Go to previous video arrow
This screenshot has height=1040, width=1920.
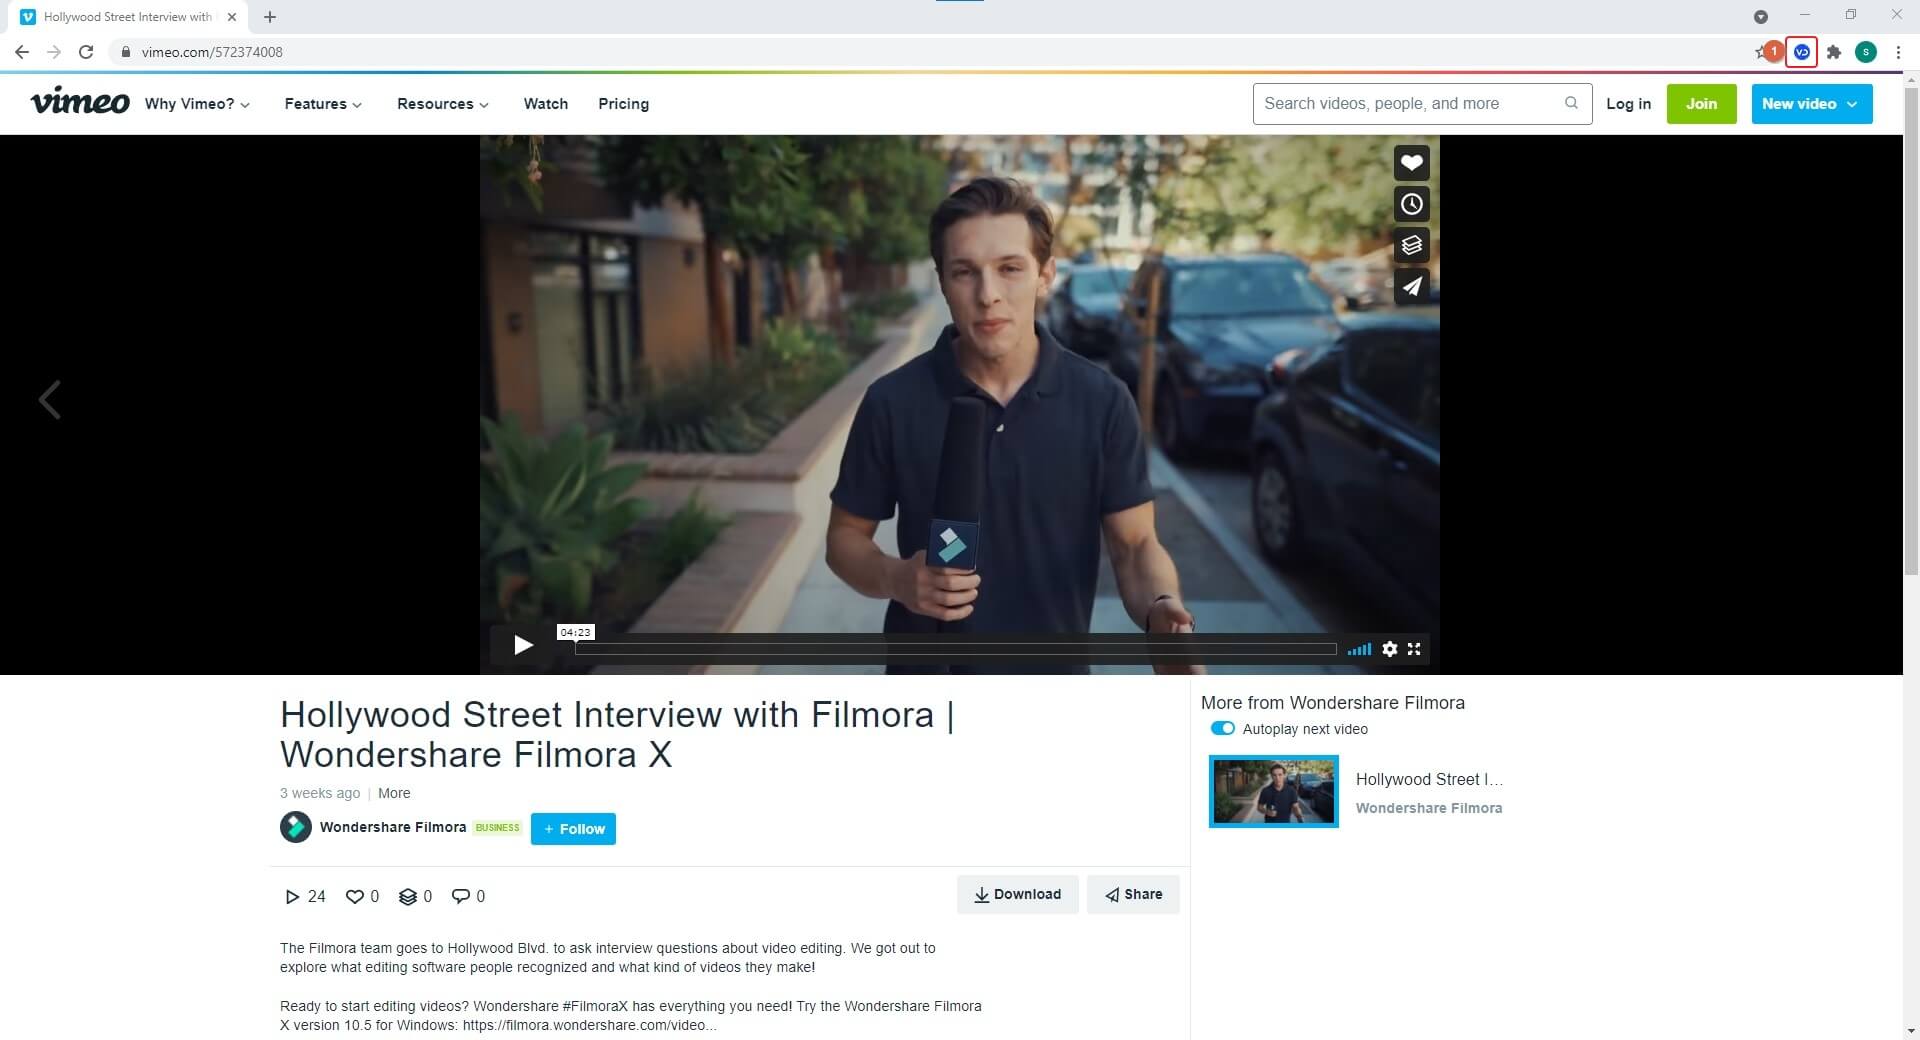point(49,400)
